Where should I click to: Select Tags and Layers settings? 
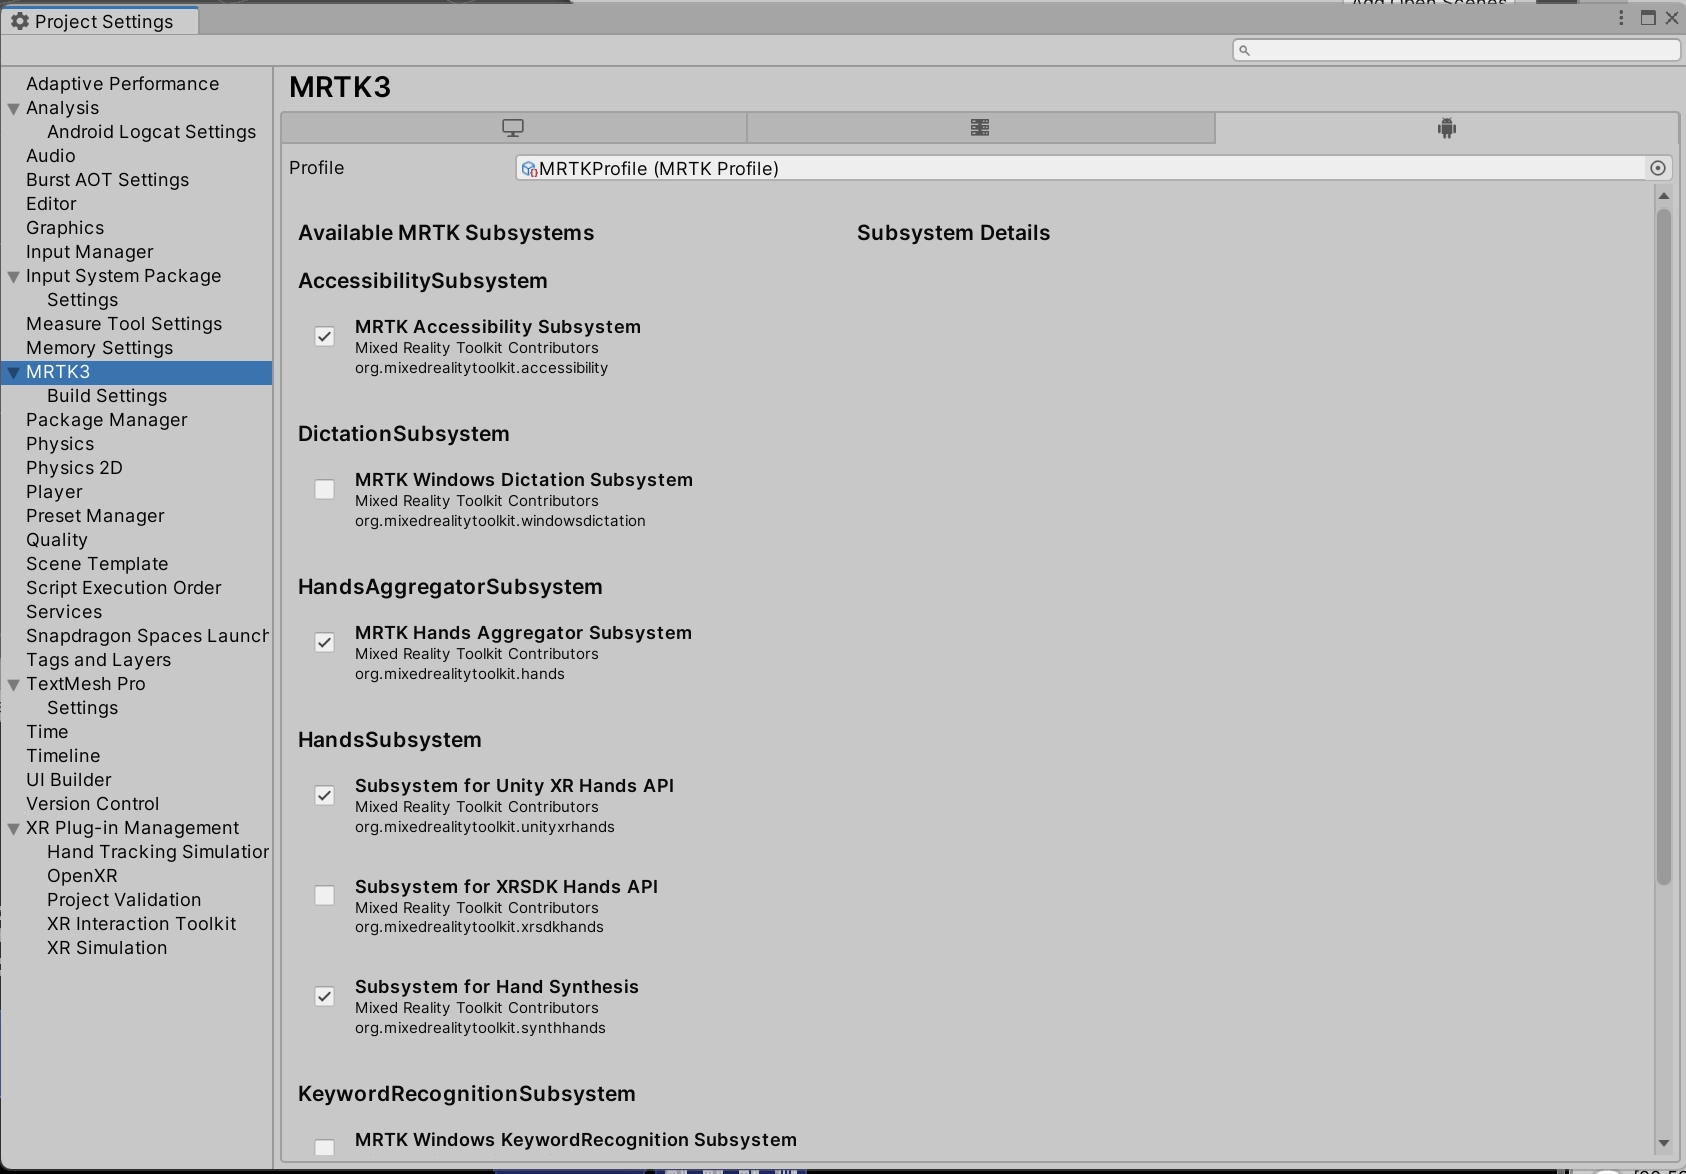[x=136, y=660]
